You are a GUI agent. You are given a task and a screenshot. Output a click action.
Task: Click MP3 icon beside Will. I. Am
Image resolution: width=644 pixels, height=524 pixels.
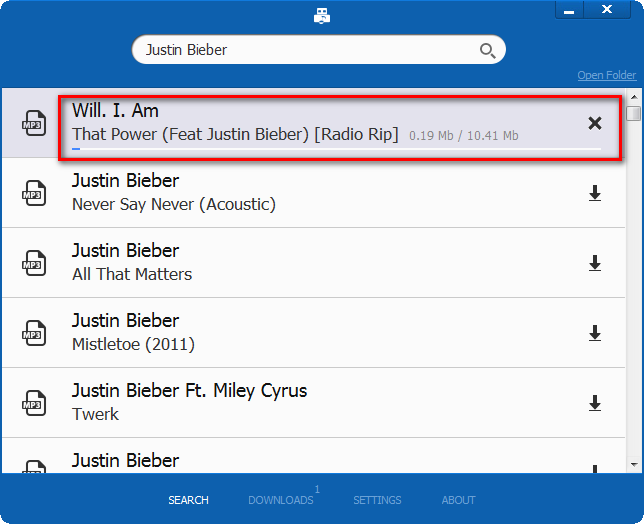tap(34, 123)
